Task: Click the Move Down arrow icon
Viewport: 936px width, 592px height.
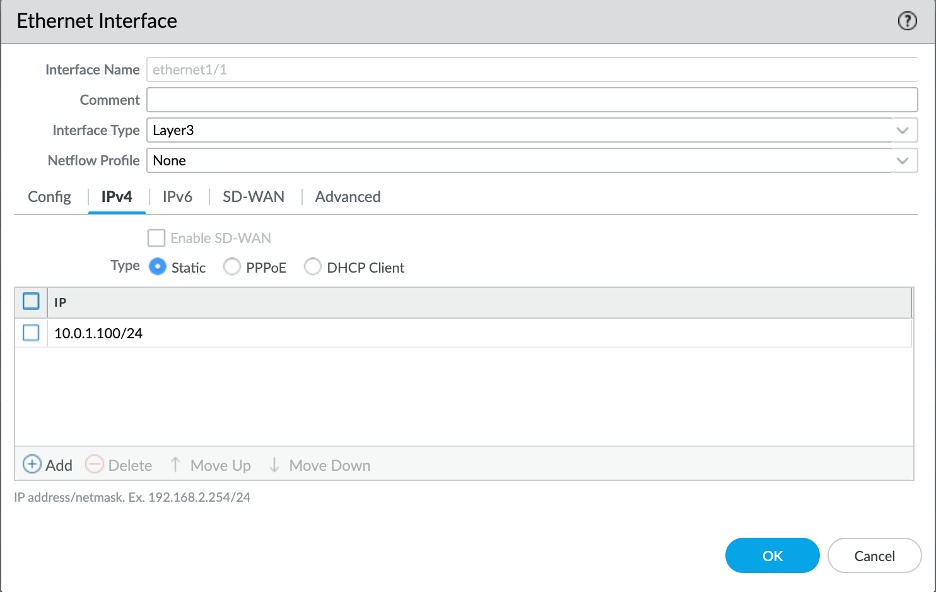Action: pyautogui.click(x=272, y=465)
